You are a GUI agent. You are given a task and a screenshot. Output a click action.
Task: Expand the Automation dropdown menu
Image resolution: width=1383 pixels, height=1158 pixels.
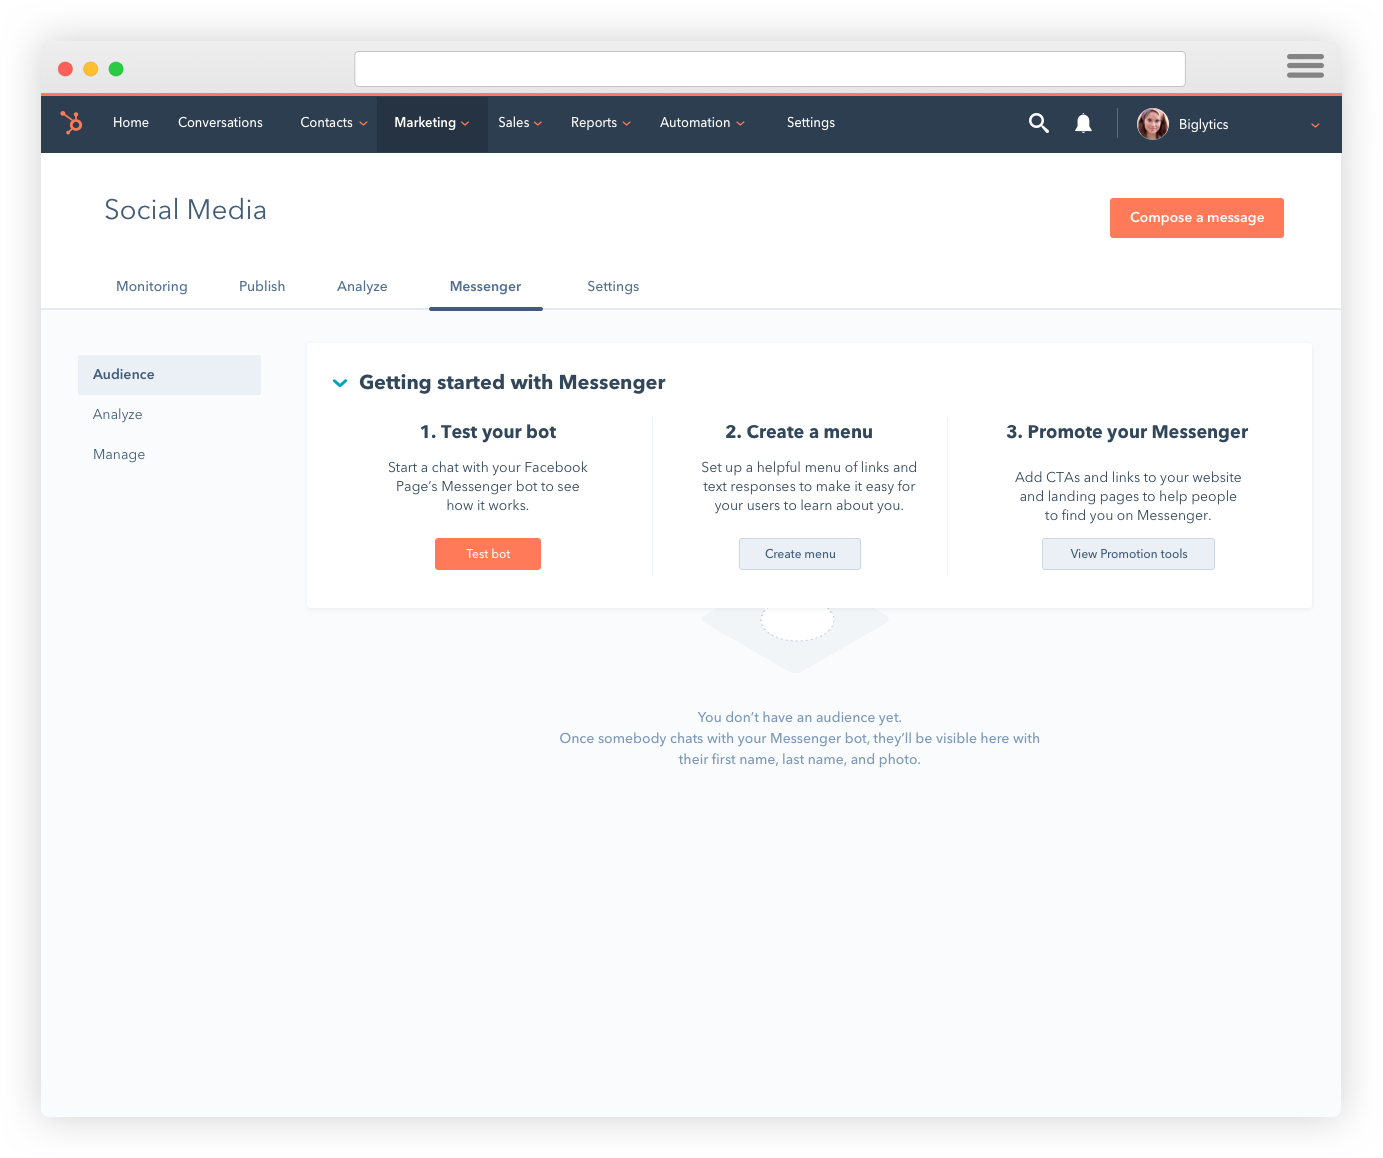[x=702, y=123]
